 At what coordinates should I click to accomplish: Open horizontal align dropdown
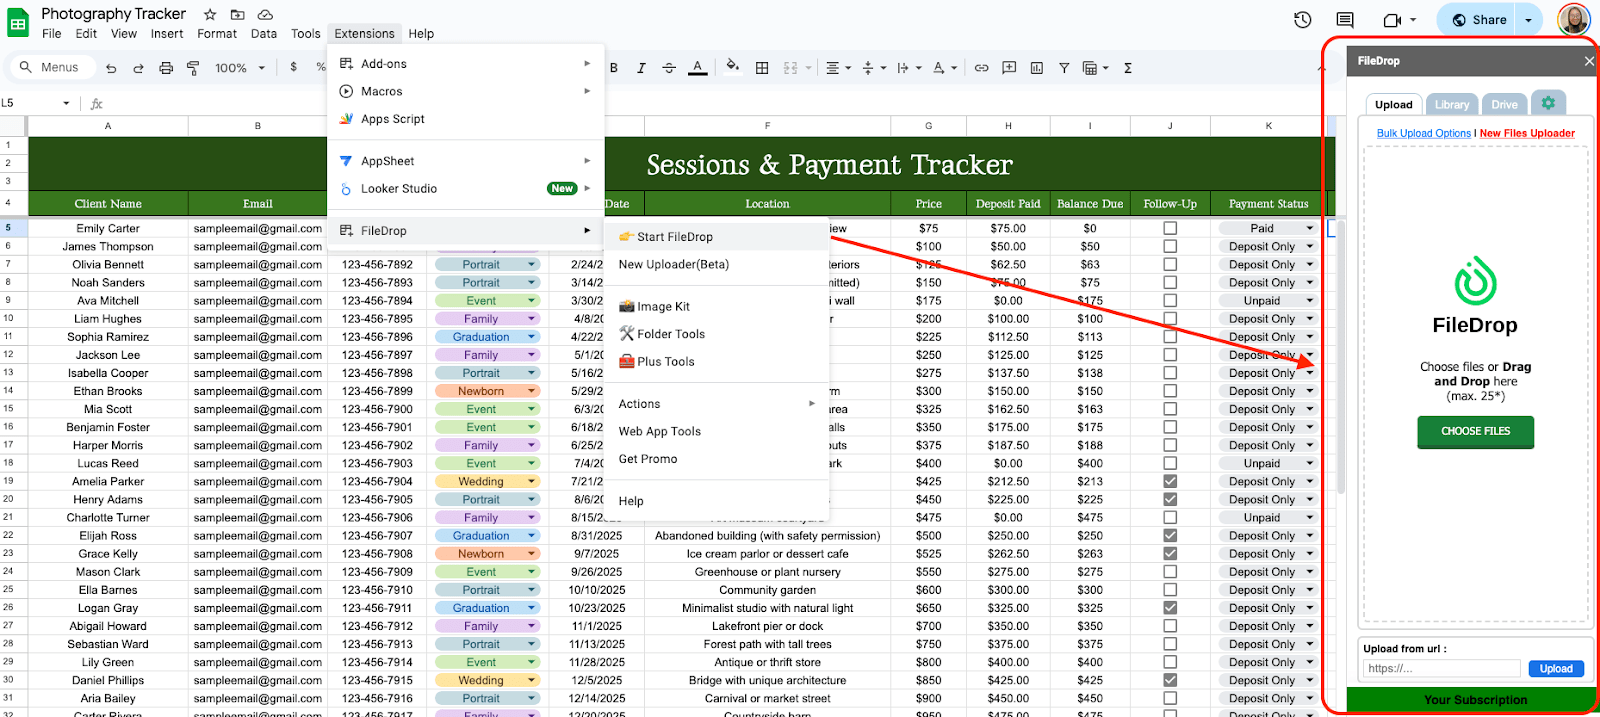[838, 68]
